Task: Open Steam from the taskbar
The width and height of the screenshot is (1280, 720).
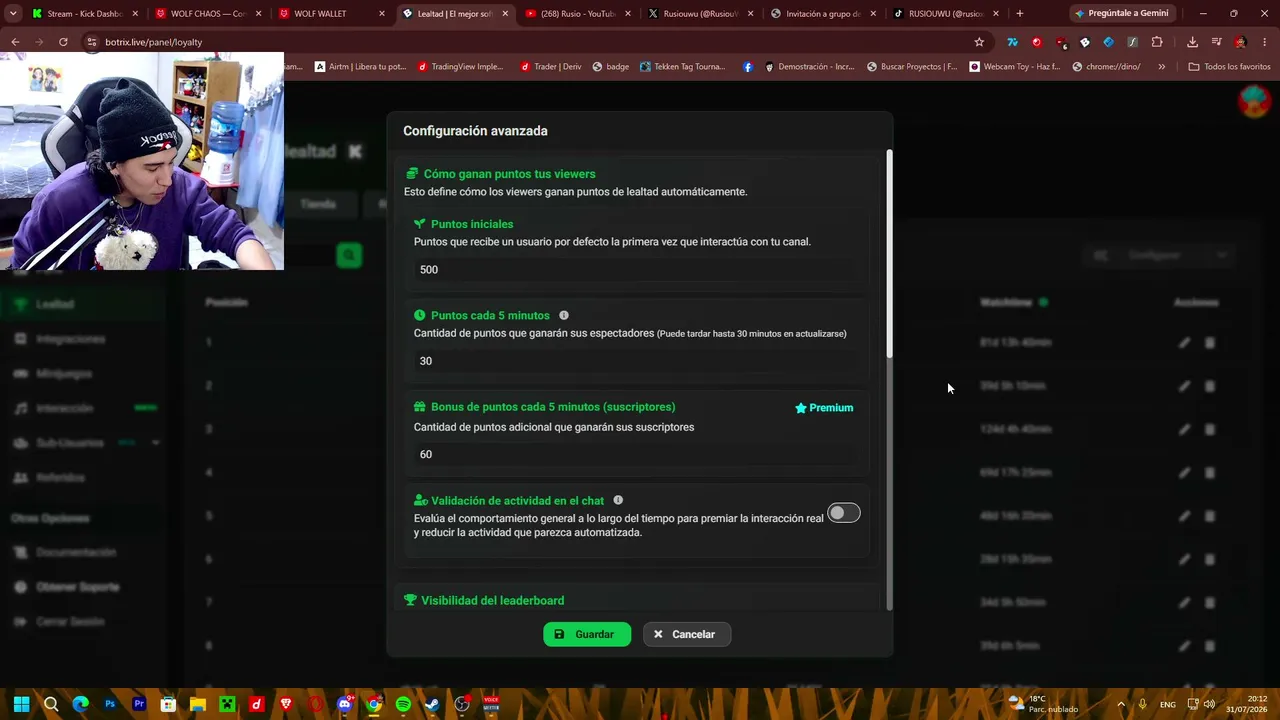Action: tap(433, 704)
